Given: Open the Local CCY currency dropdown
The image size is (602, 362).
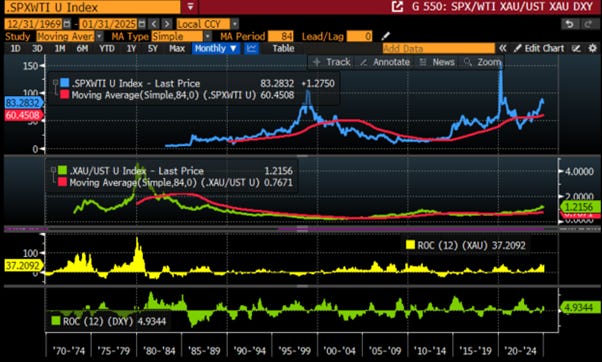Looking at the screenshot, I should click(x=235, y=24).
